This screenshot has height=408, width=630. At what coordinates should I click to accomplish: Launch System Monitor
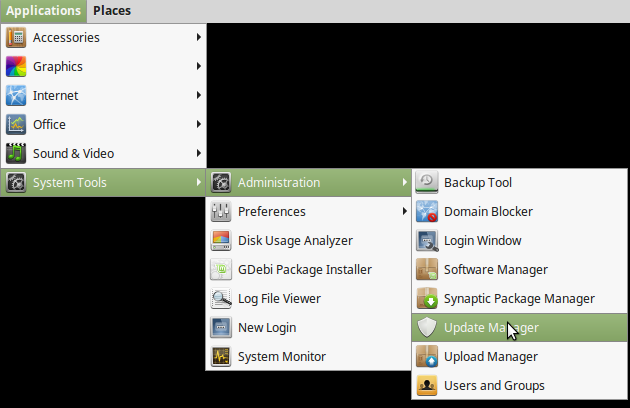[309, 356]
